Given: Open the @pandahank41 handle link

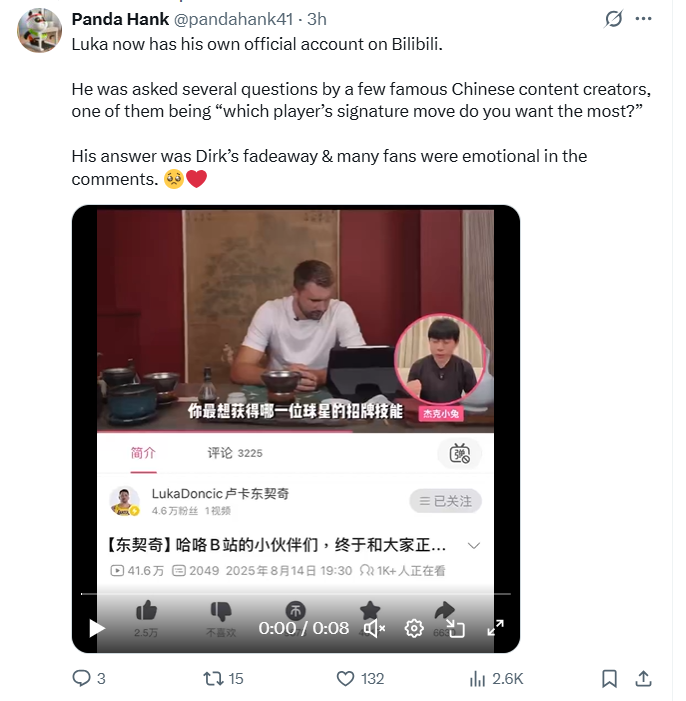Looking at the screenshot, I should click(233, 19).
